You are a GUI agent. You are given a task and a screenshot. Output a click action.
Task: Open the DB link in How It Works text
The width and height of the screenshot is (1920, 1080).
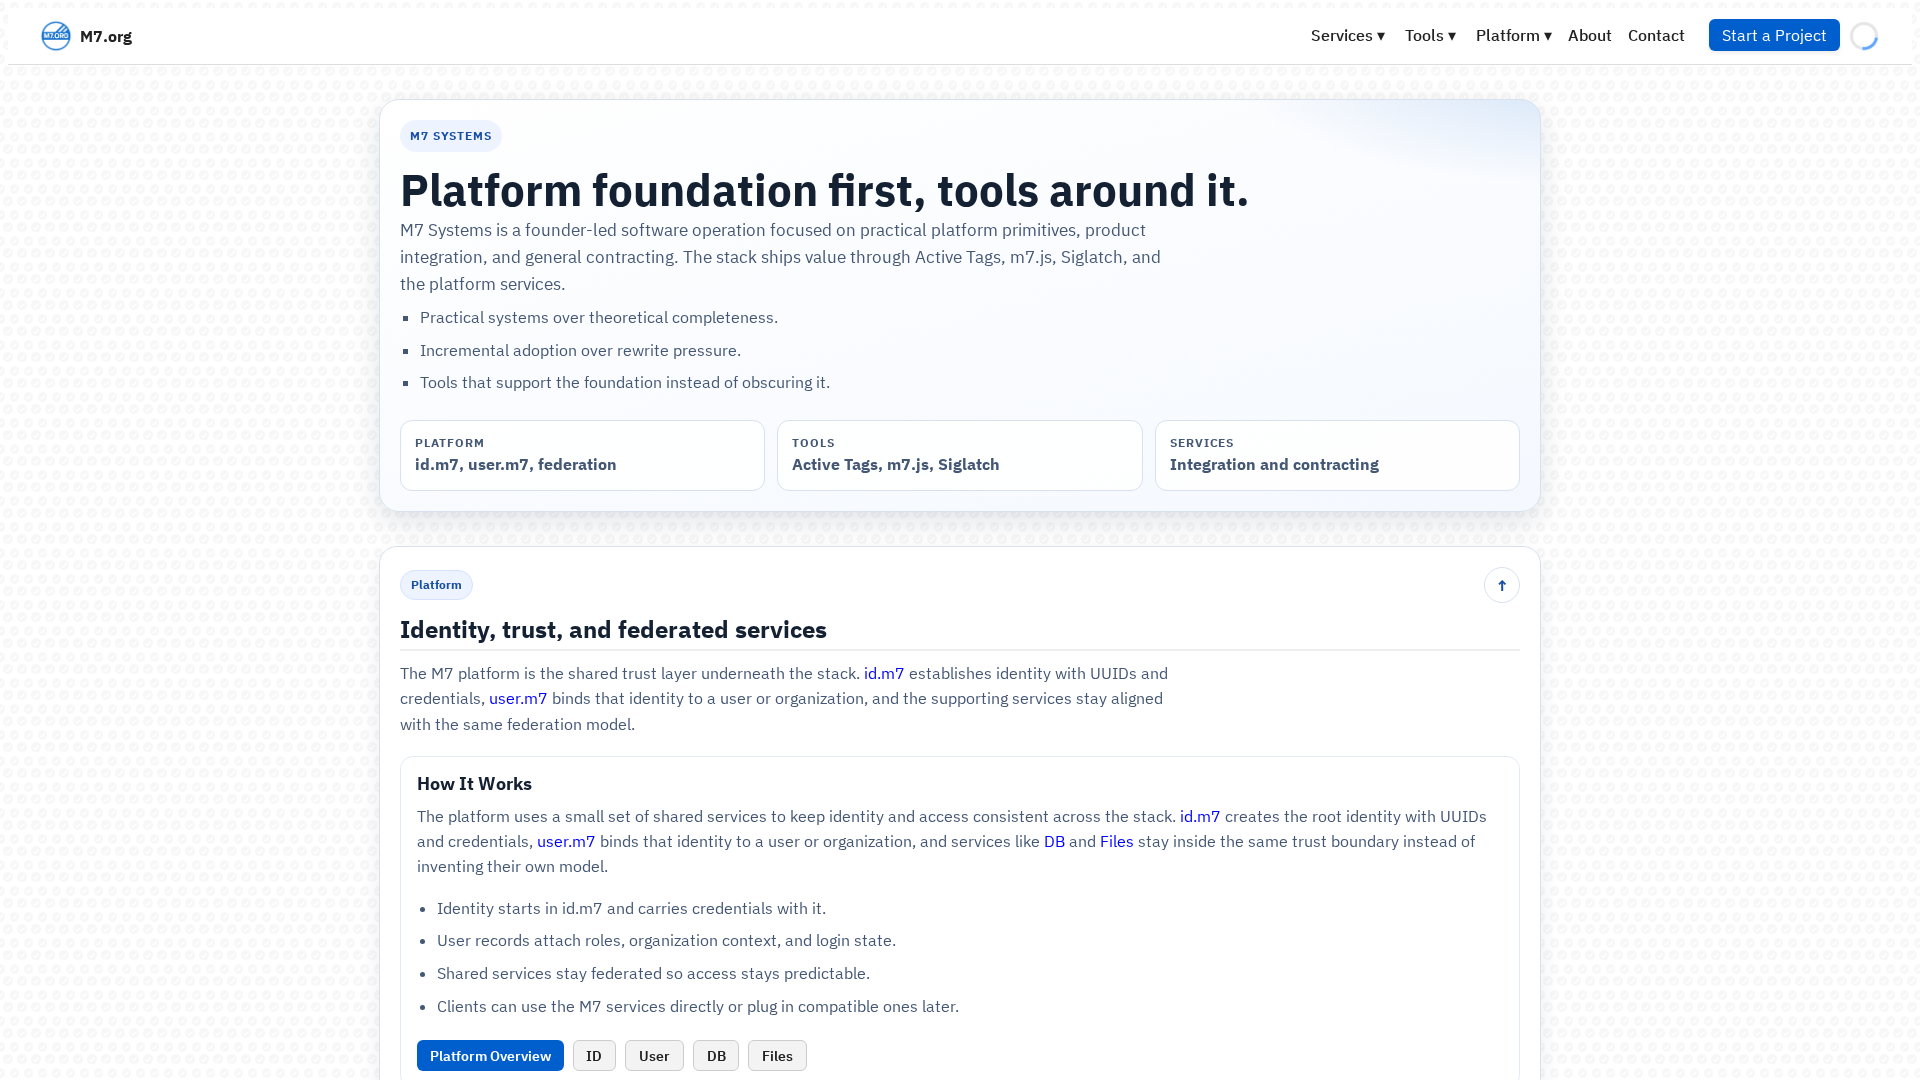[x=1054, y=842]
